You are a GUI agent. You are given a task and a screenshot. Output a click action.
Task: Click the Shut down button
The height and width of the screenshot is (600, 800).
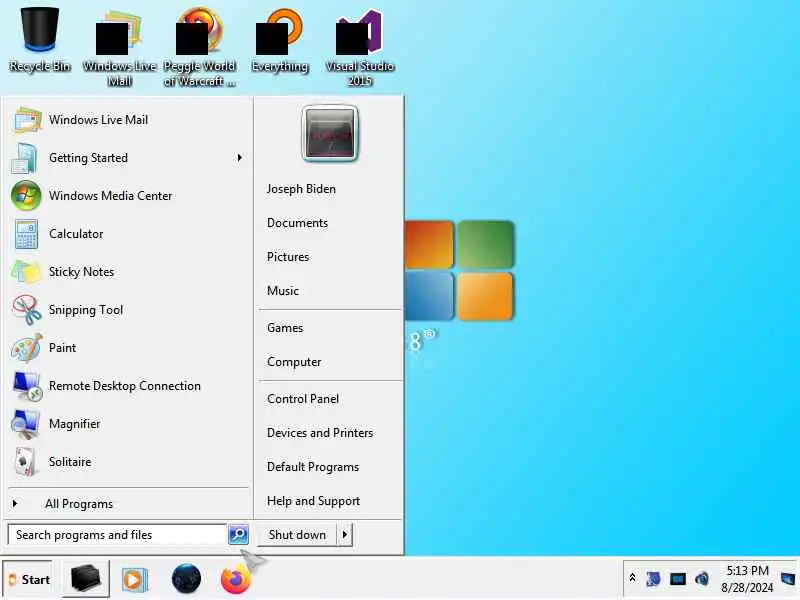pos(297,535)
